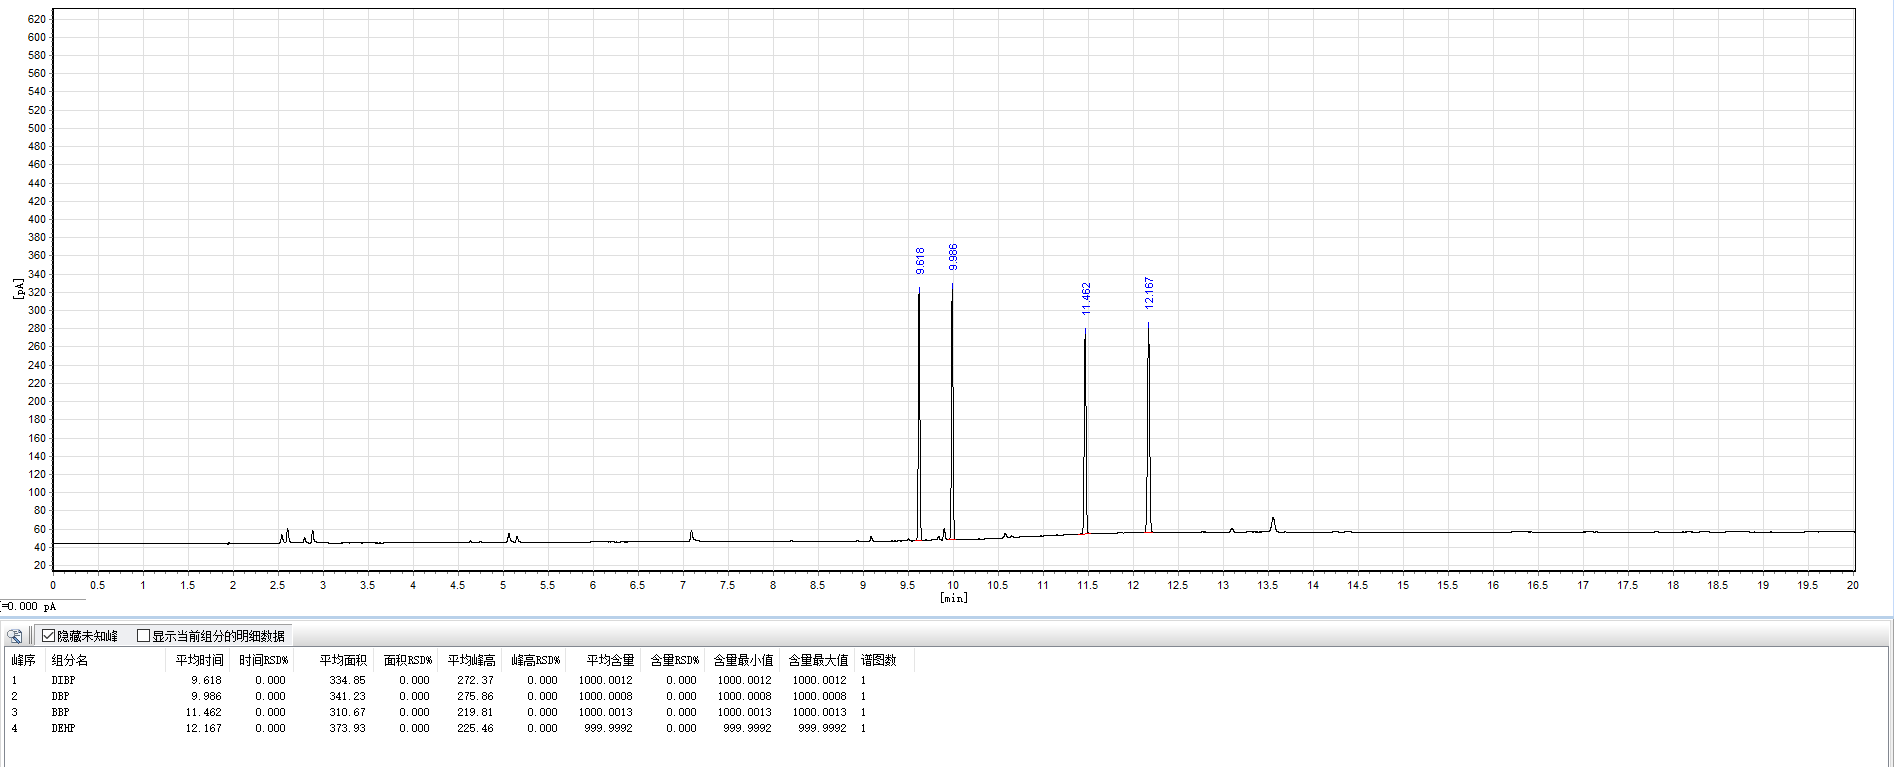The height and width of the screenshot is (767, 1894).
Task: Click the 9.618 peak retention label
Action: [x=920, y=261]
